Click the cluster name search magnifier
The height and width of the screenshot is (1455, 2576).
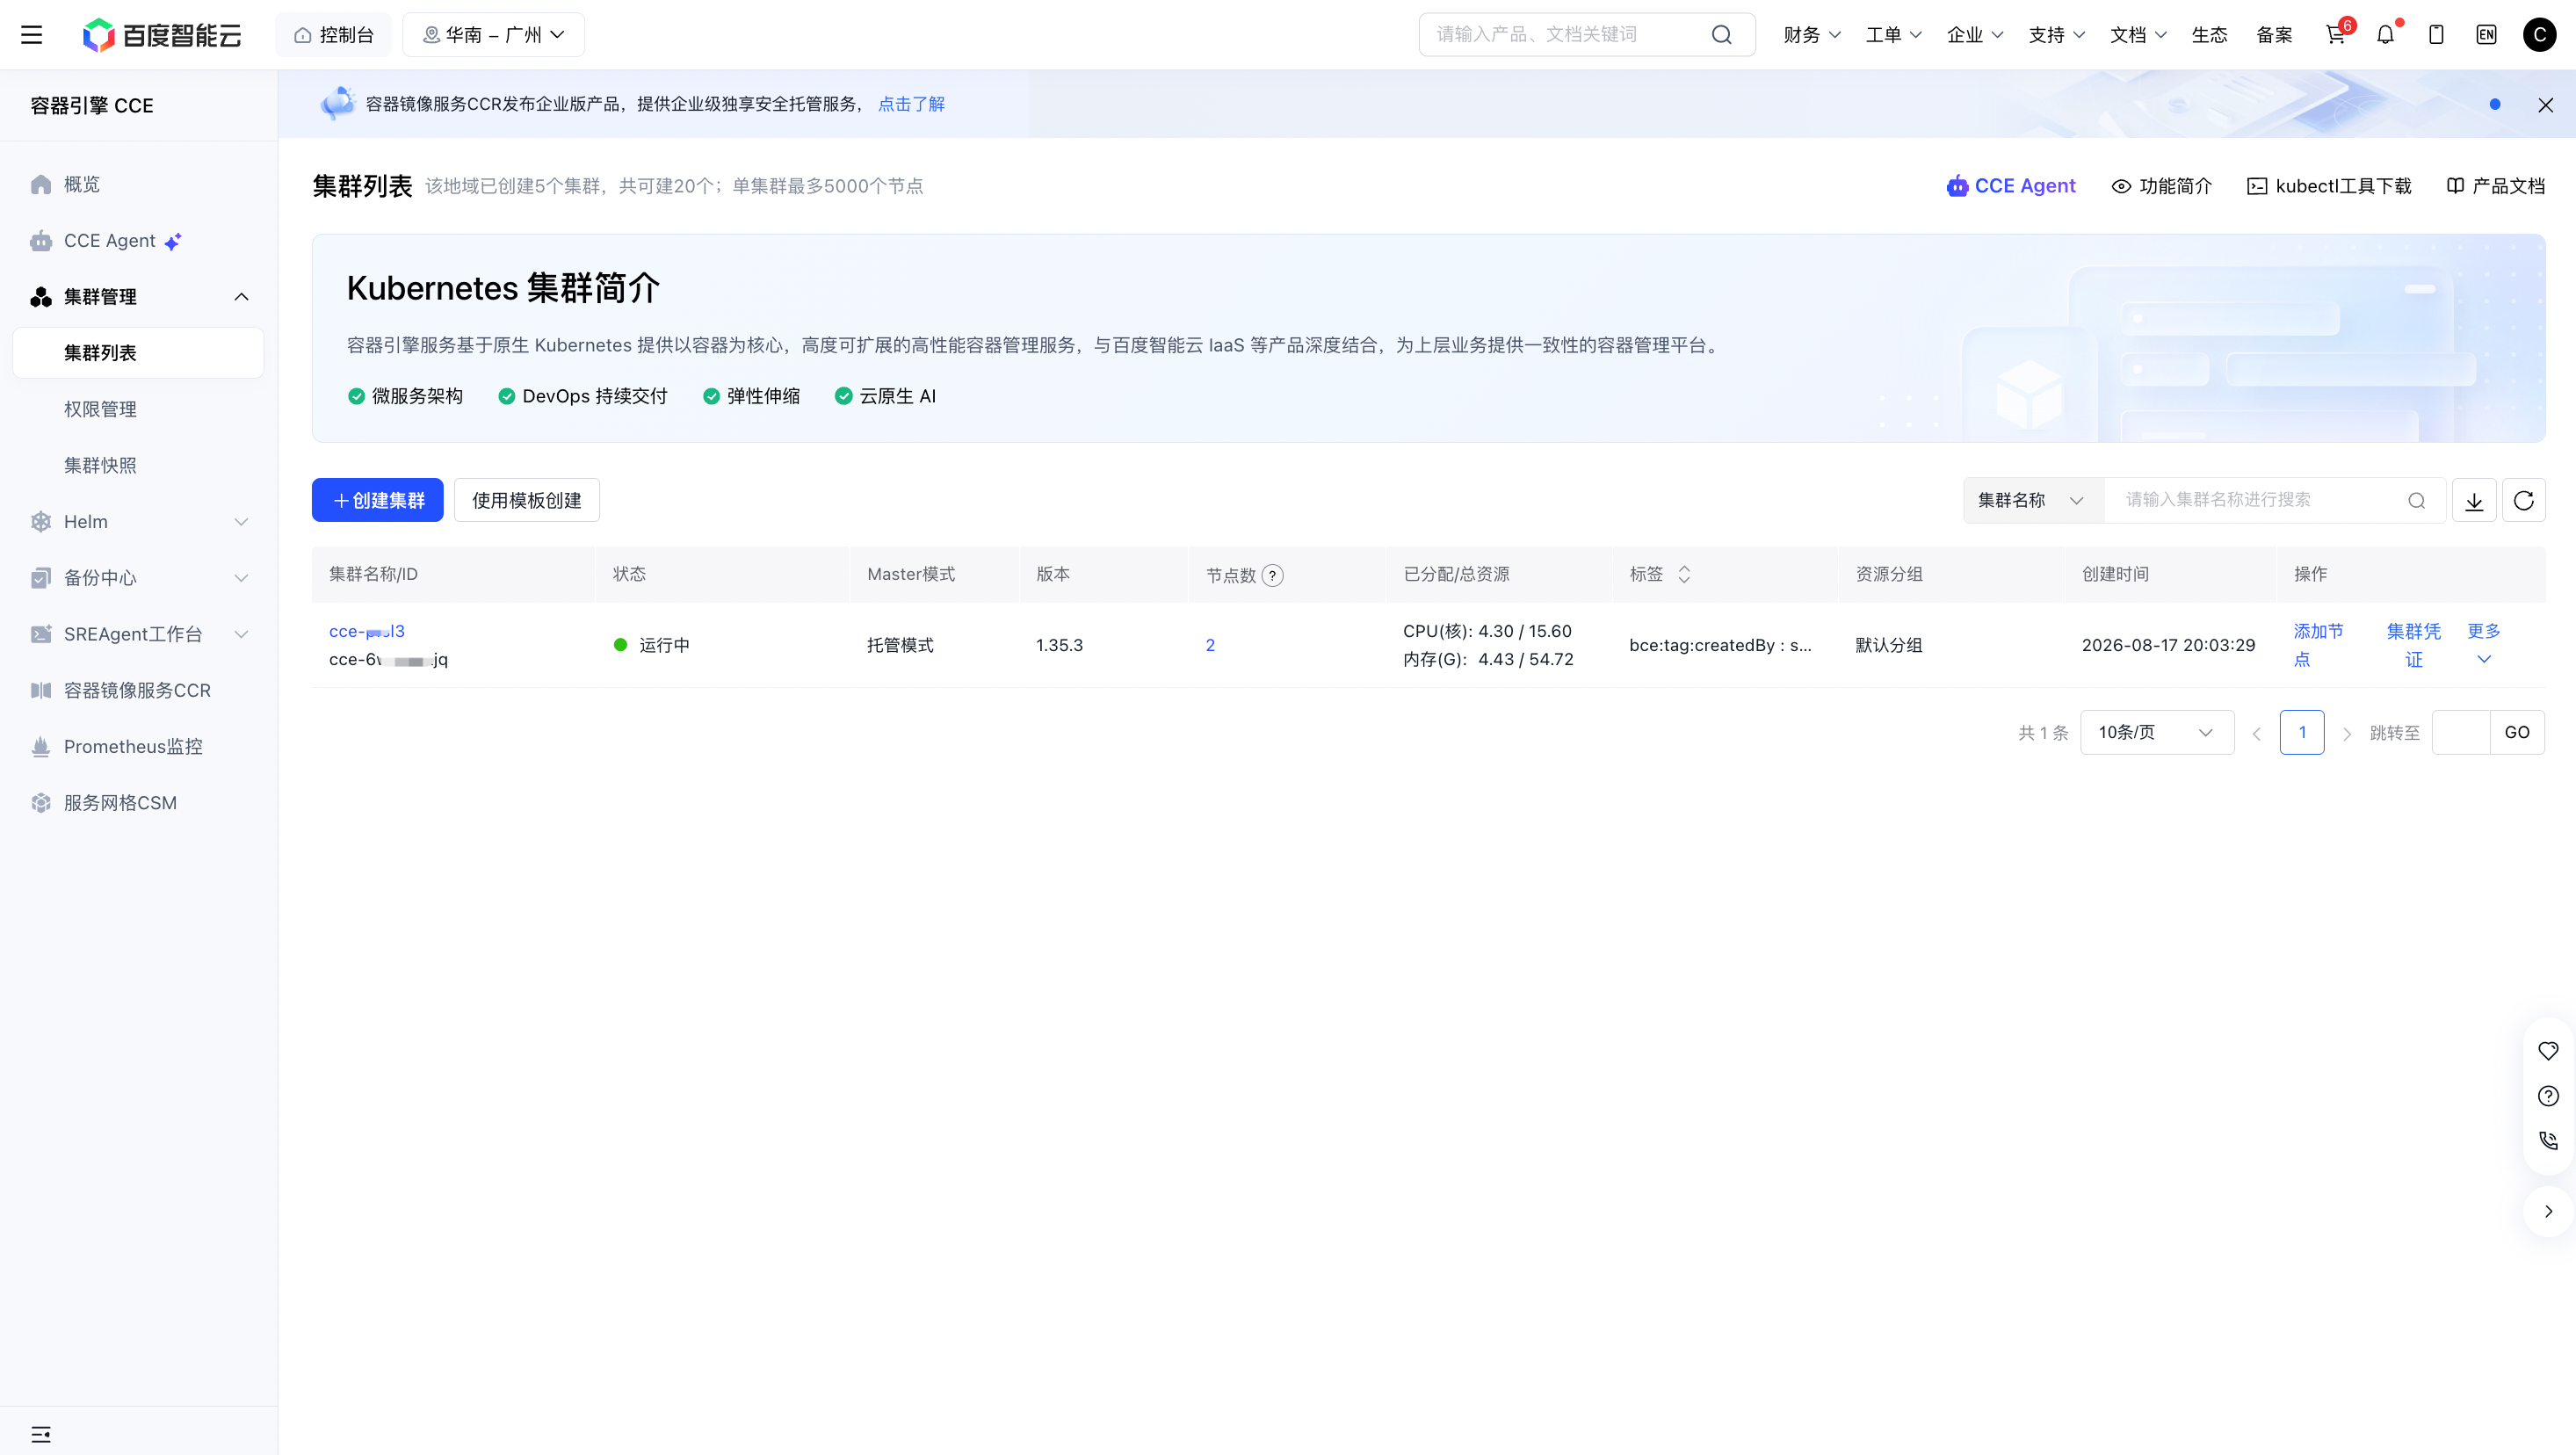2417,500
